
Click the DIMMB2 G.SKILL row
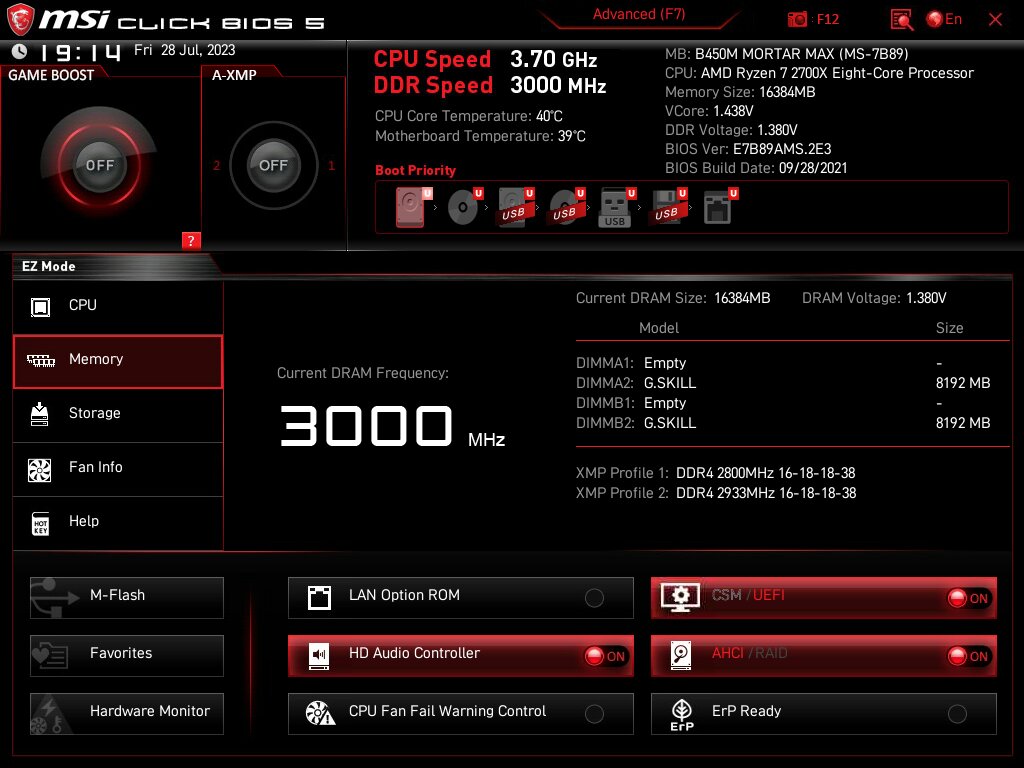click(x=783, y=423)
